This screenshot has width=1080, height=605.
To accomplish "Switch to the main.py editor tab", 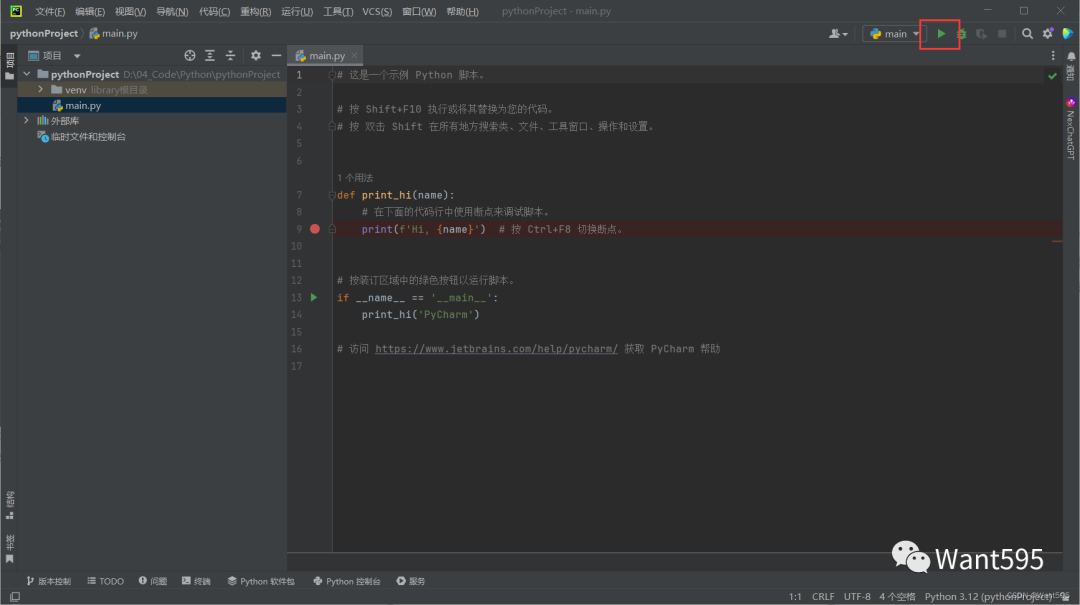I will (x=325, y=56).
